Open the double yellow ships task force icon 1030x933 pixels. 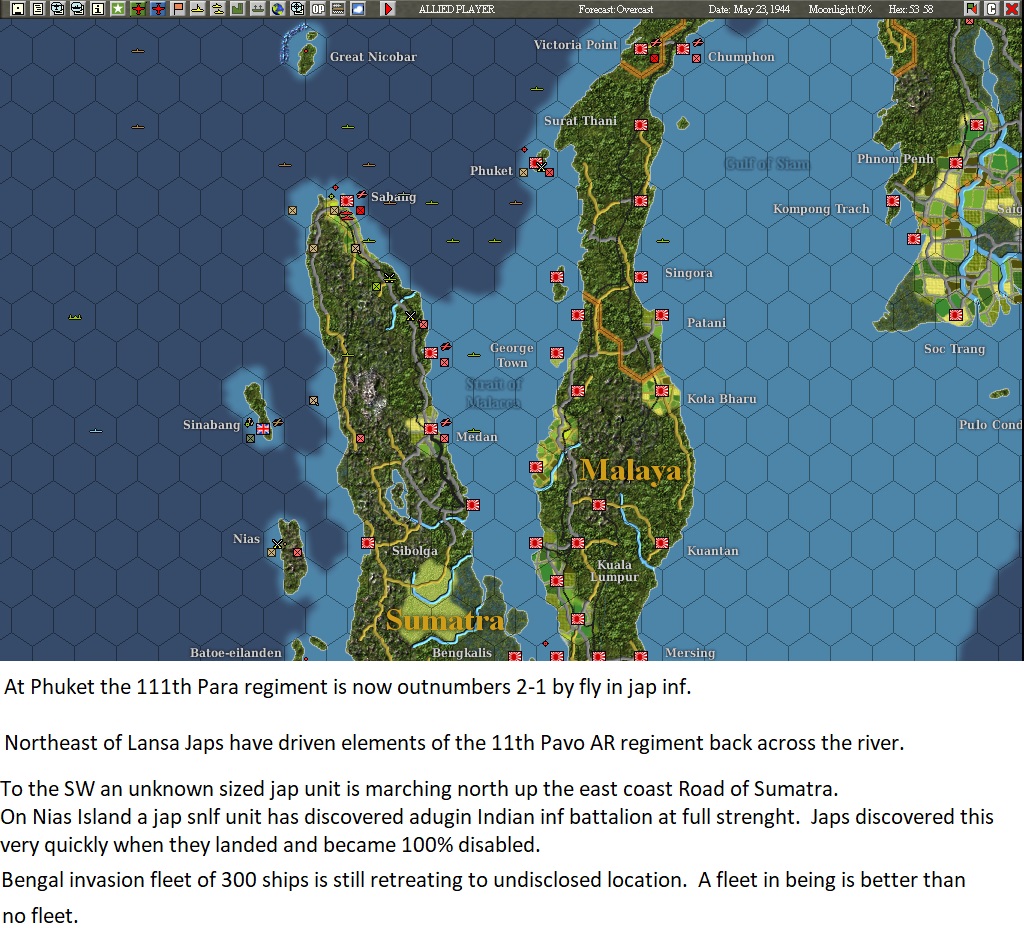[x=217, y=9]
